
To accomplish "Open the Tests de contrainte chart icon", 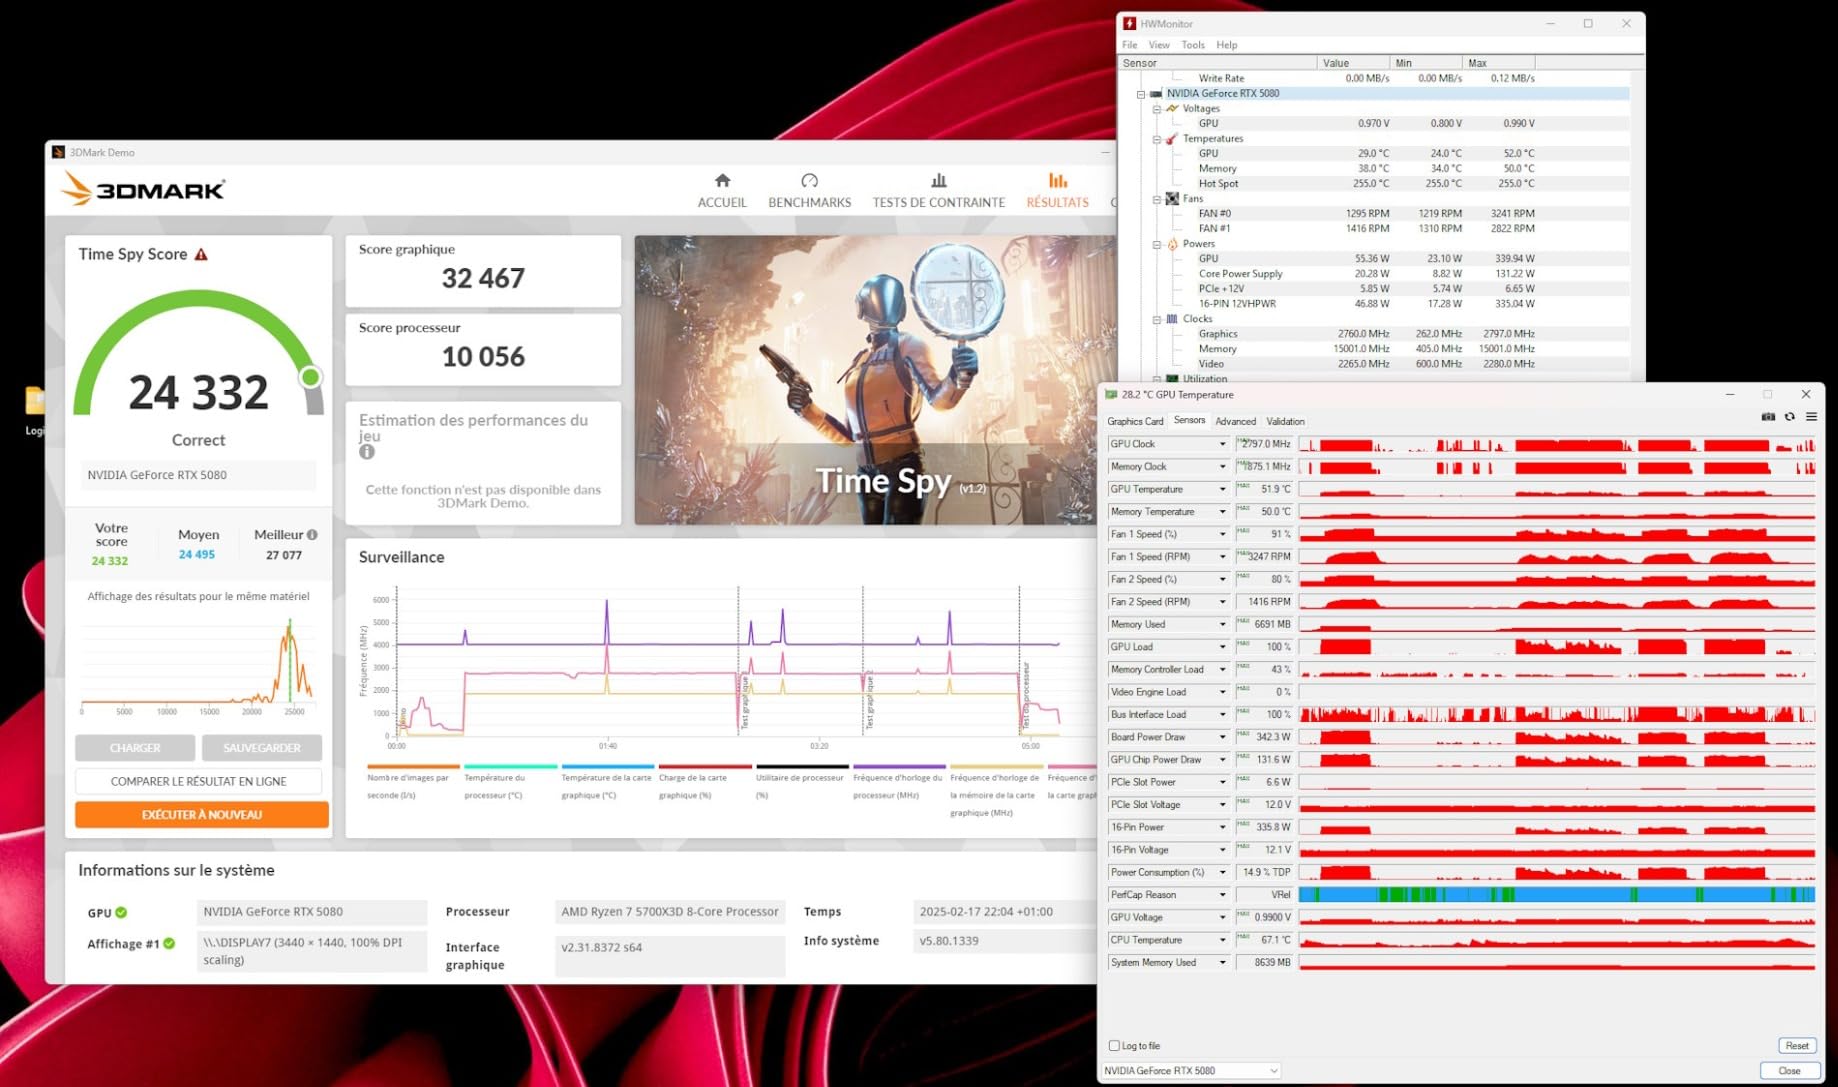I will (x=938, y=181).
